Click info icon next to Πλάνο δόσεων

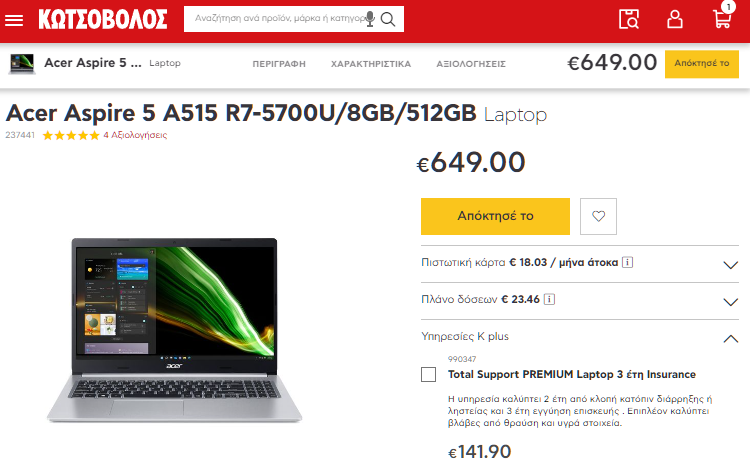coord(550,299)
